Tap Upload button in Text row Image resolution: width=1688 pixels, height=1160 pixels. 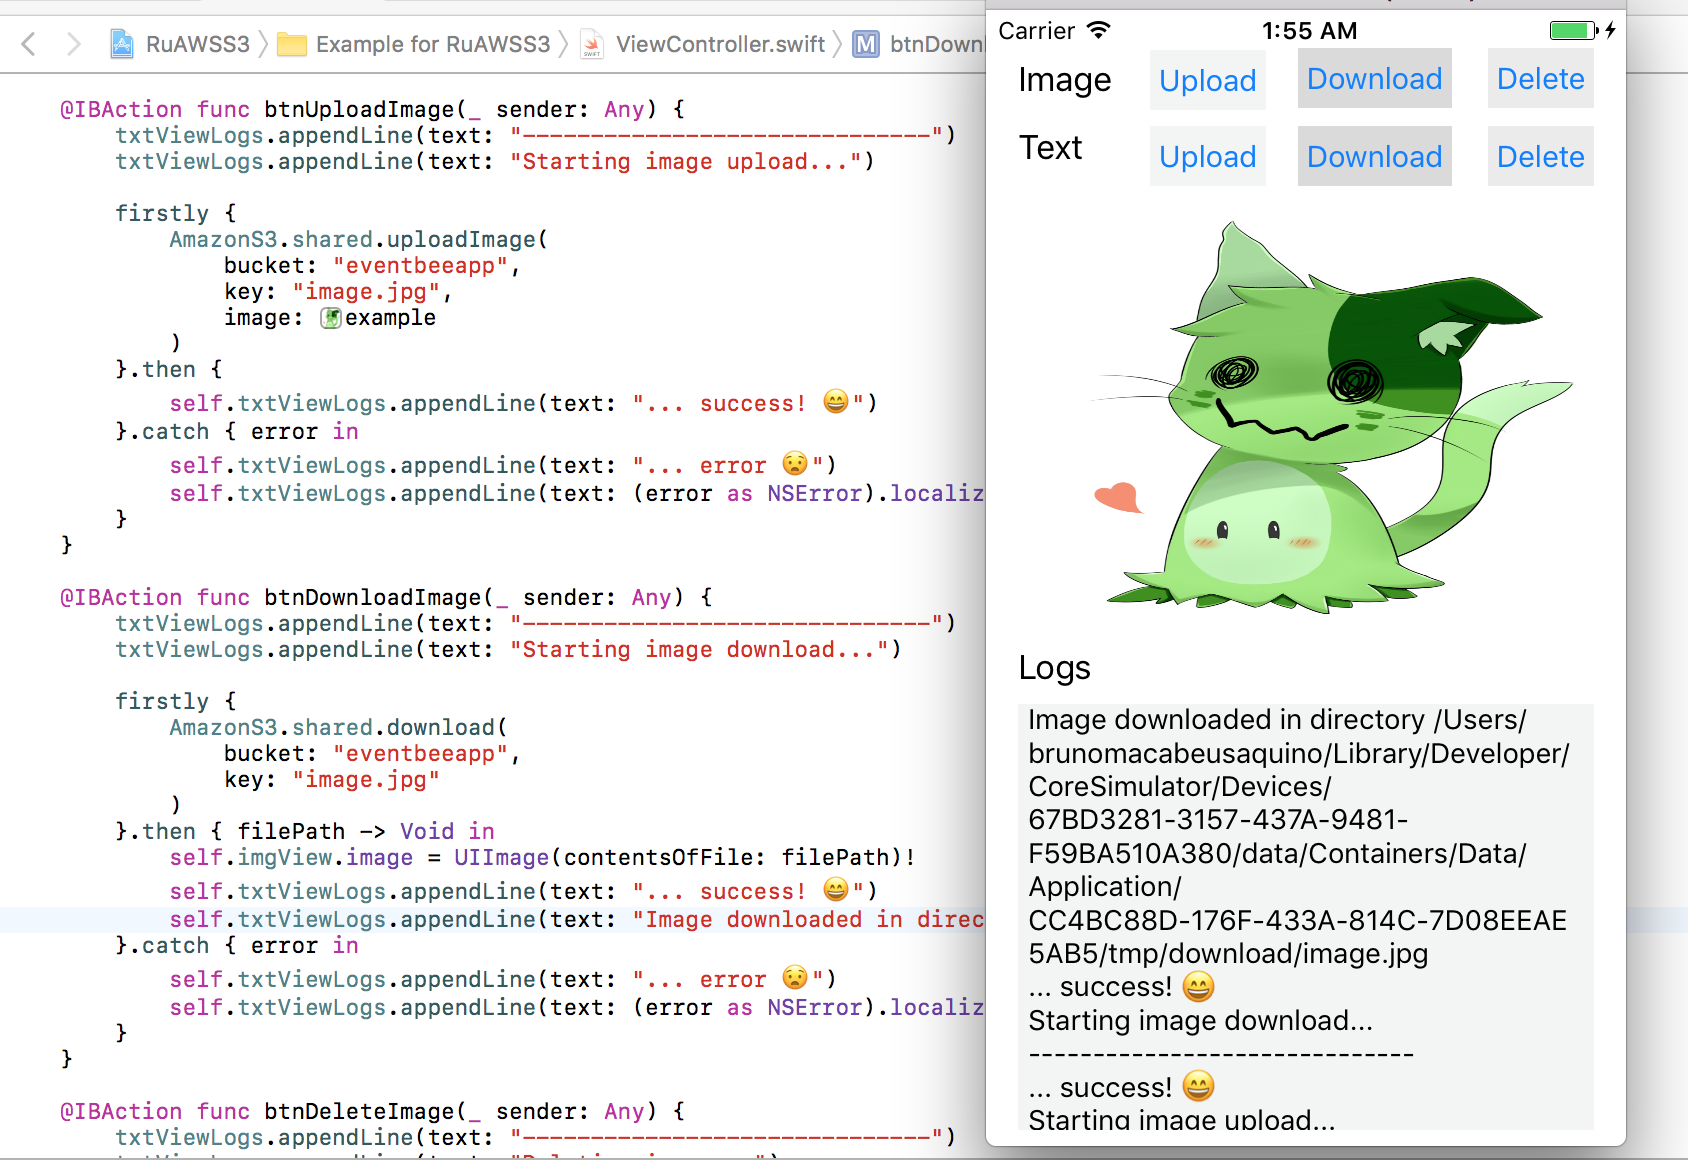[x=1207, y=156]
